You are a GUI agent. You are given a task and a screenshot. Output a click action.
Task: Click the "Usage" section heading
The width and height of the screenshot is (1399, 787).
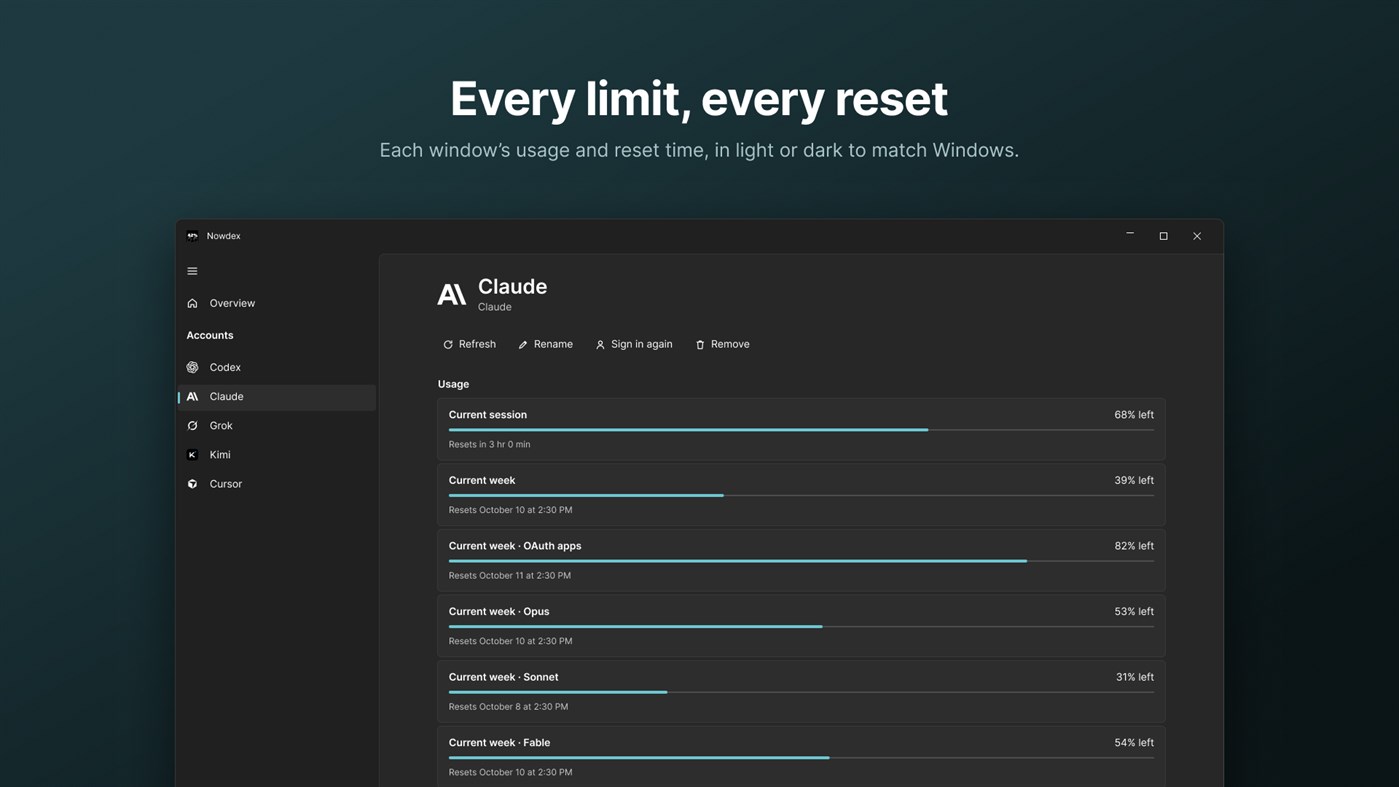[x=453, y=384]
